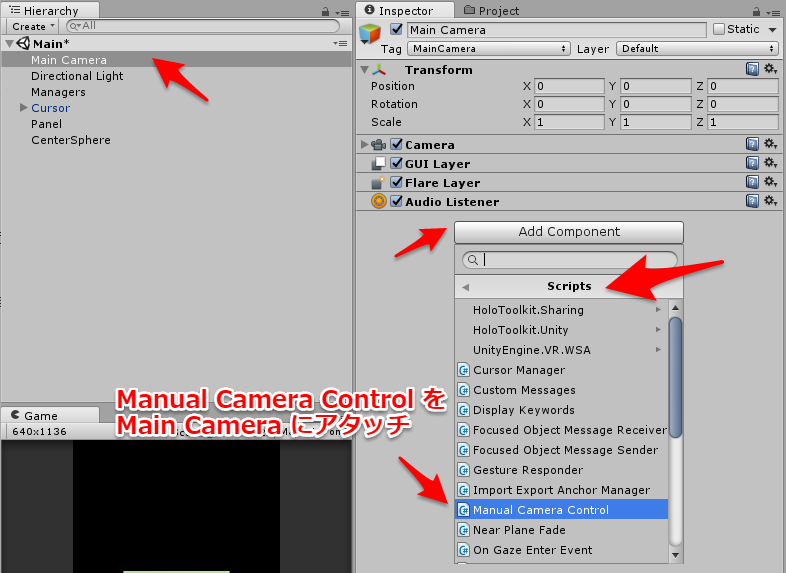786x573 pixels.
Task: Focus the Hierarchy search field
Action: click(203, 26)
